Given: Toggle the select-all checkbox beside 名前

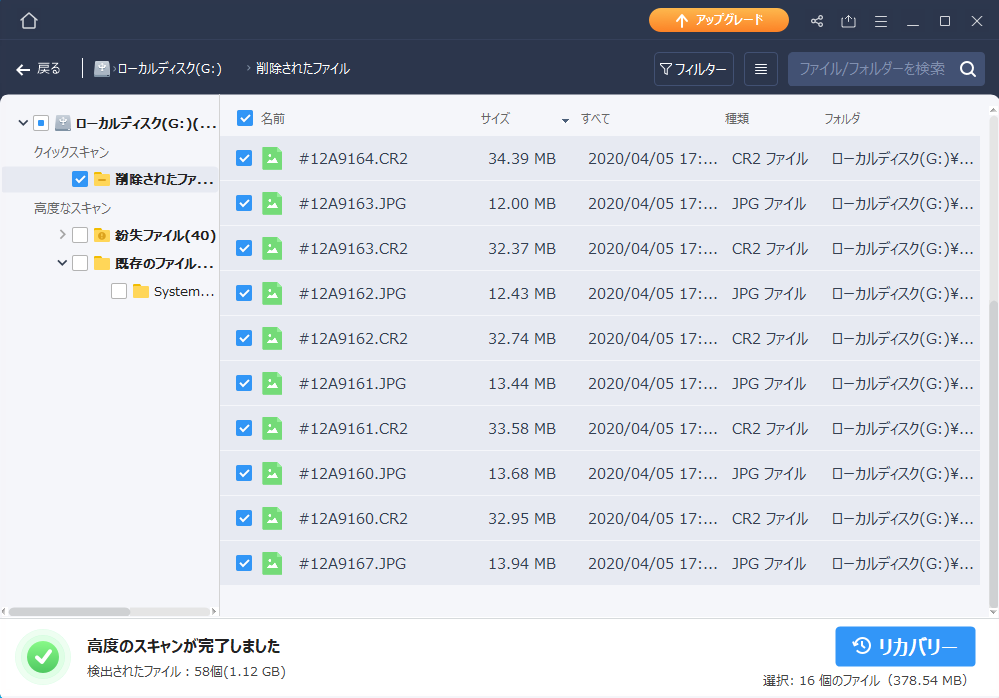Looking at the screenshot, I should point(245,118).
